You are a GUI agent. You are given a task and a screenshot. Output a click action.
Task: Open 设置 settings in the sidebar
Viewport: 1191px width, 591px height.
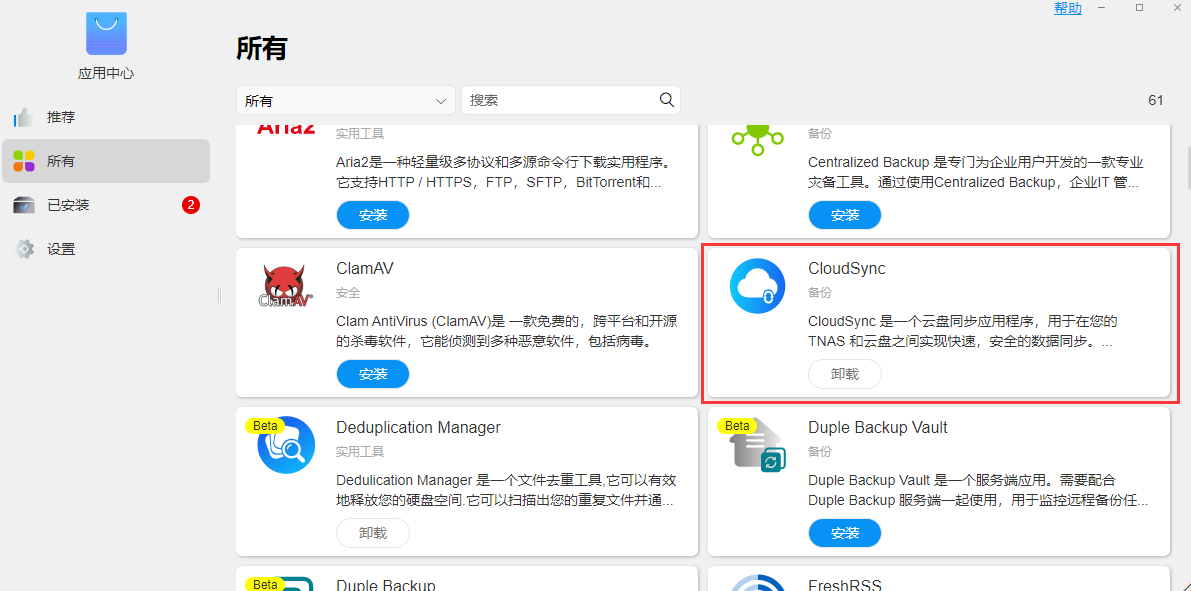click(x=61, y=249)
